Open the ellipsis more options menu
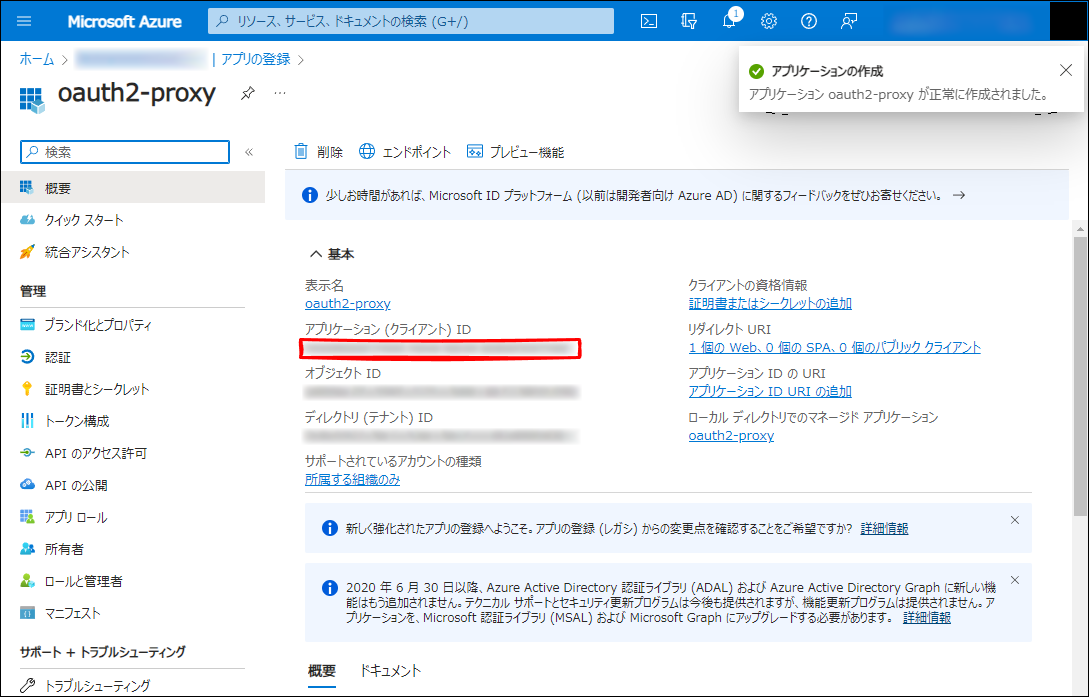This screenshot has height=697, width=1089. [280, 93]
